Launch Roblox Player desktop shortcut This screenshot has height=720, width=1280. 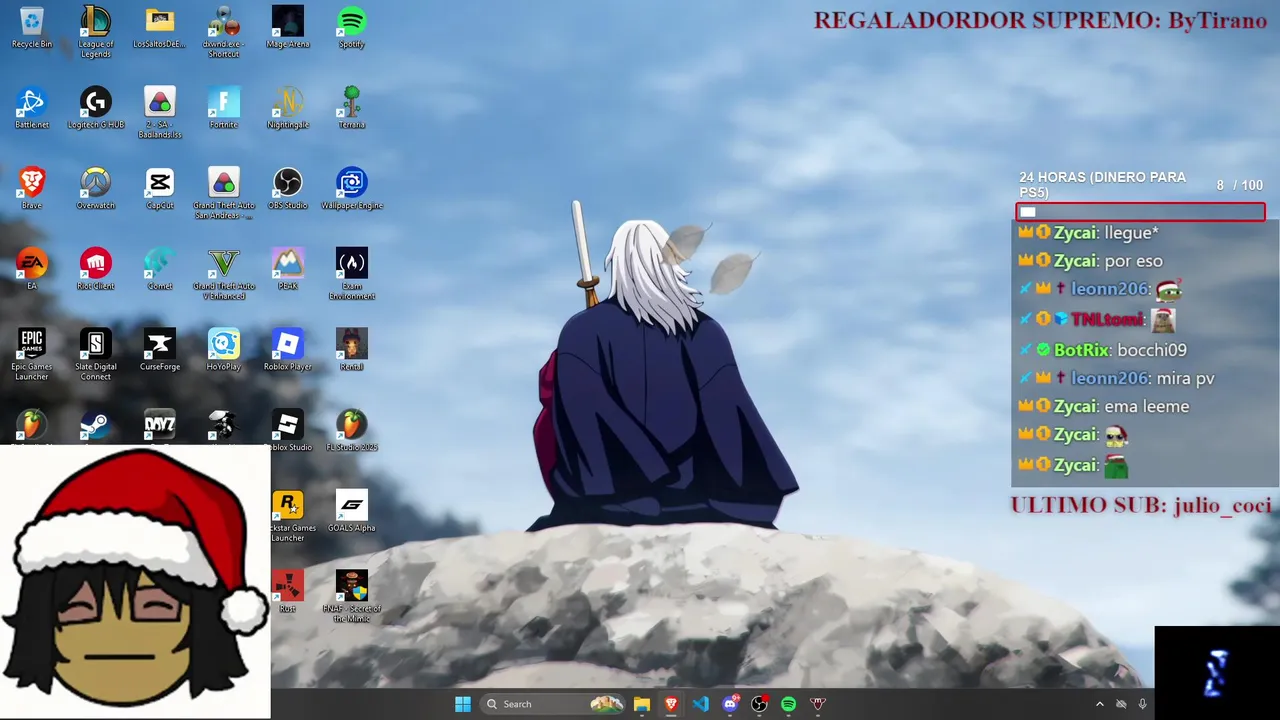(288, 350)
